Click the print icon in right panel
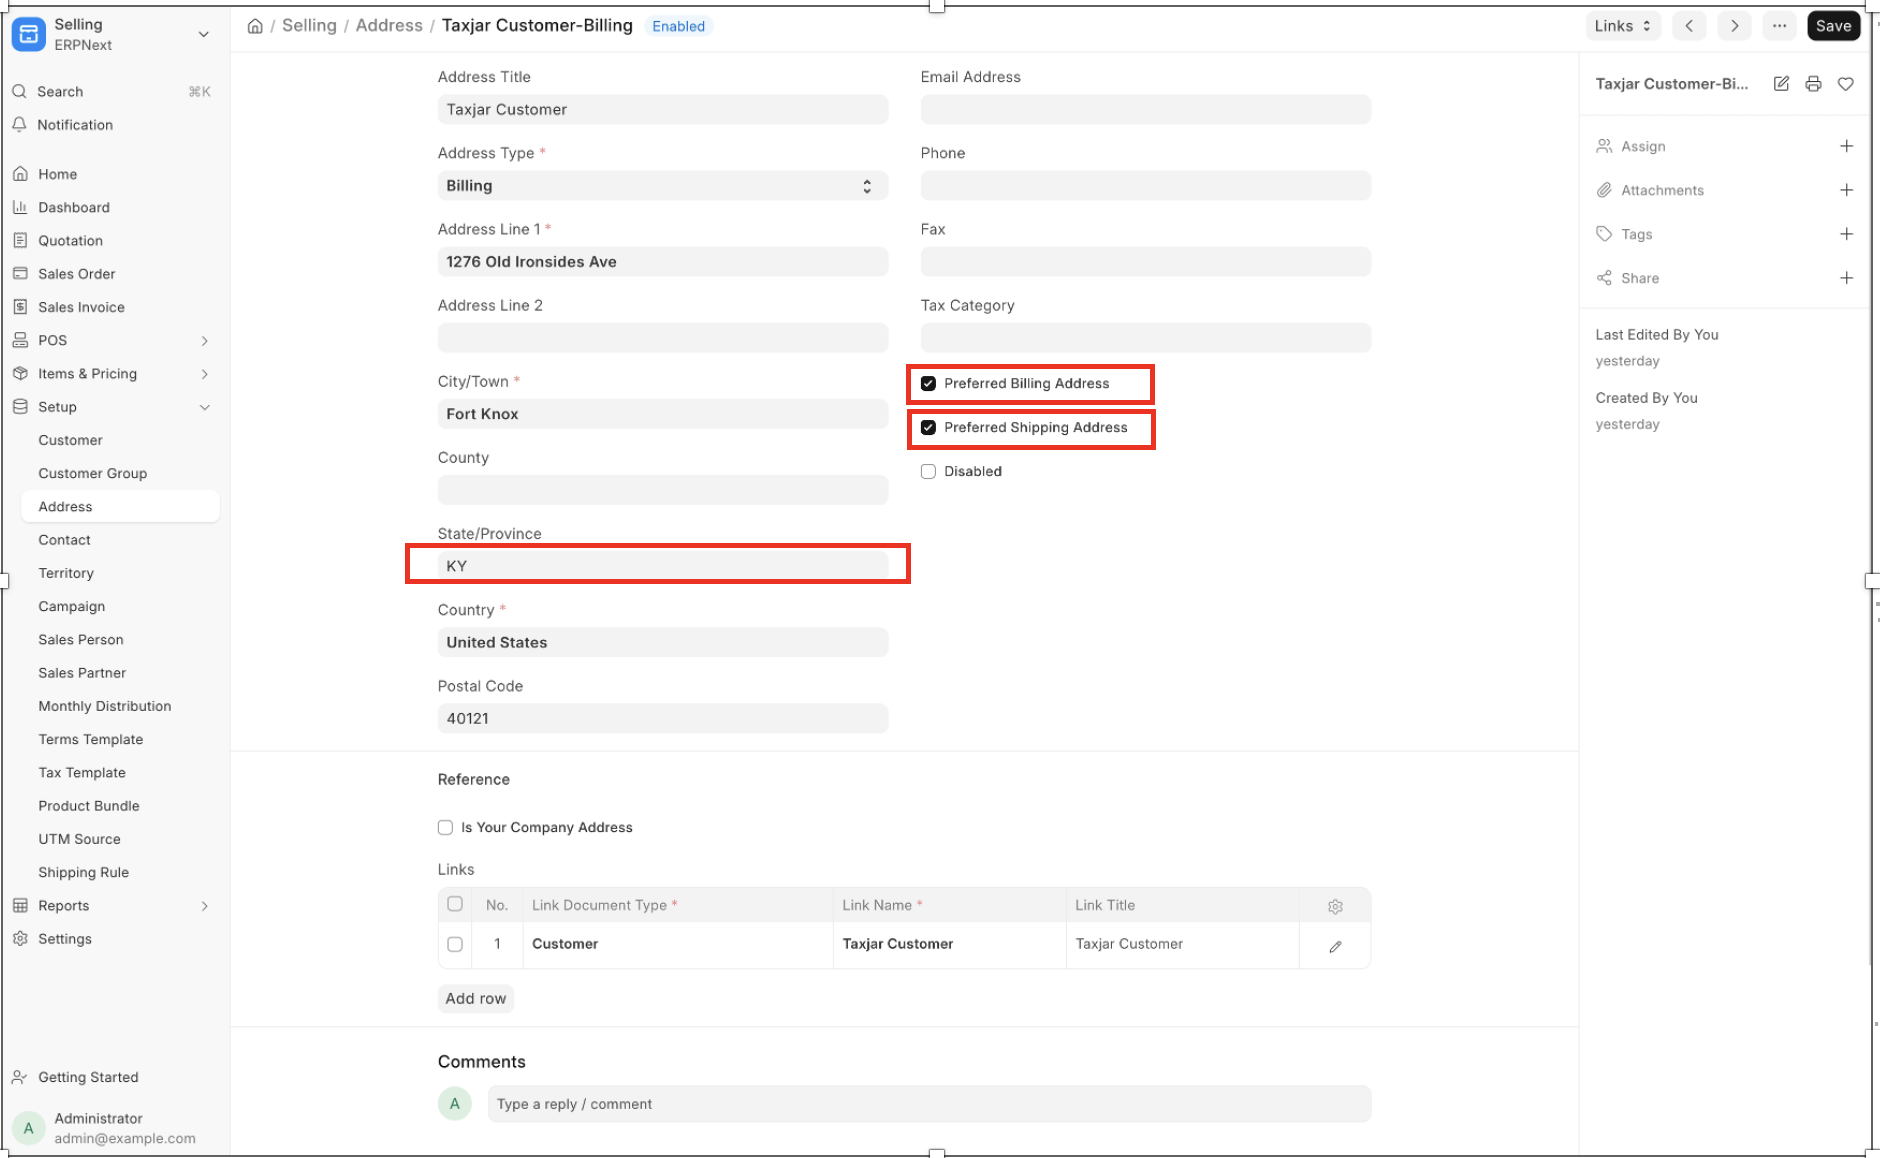1880x1158 pixels. 1813,84
